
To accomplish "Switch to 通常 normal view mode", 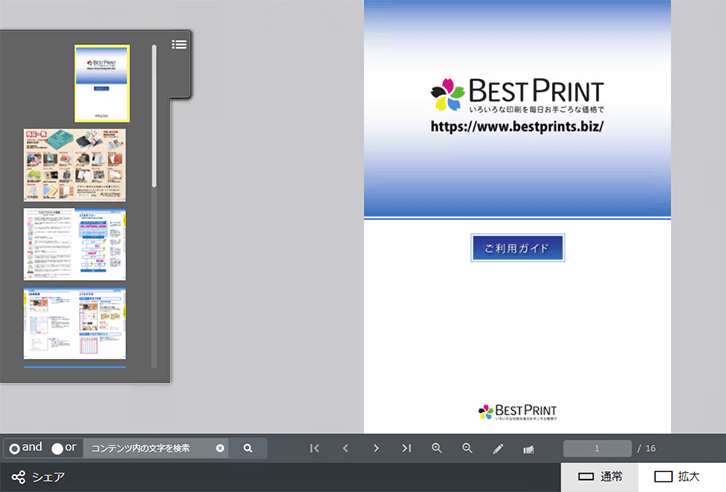I will 600,477.
